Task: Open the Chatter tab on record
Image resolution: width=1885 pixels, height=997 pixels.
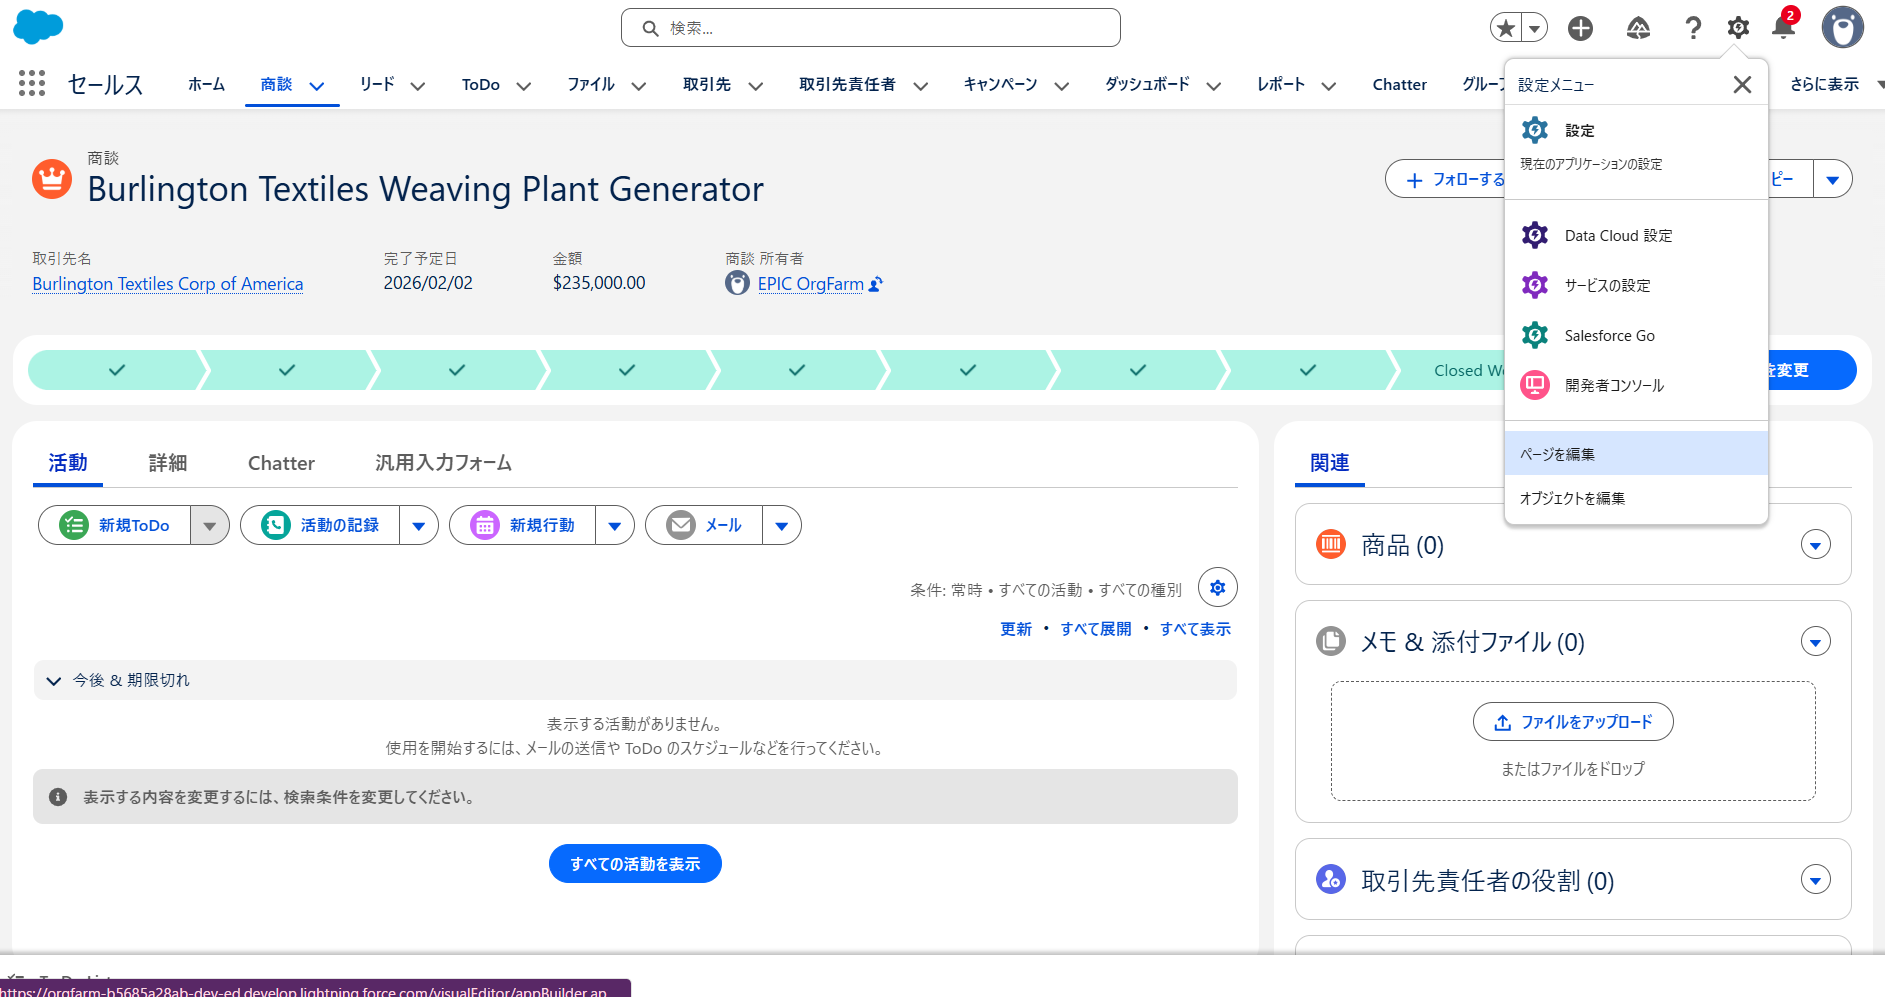Action: (x=281, y=463)
